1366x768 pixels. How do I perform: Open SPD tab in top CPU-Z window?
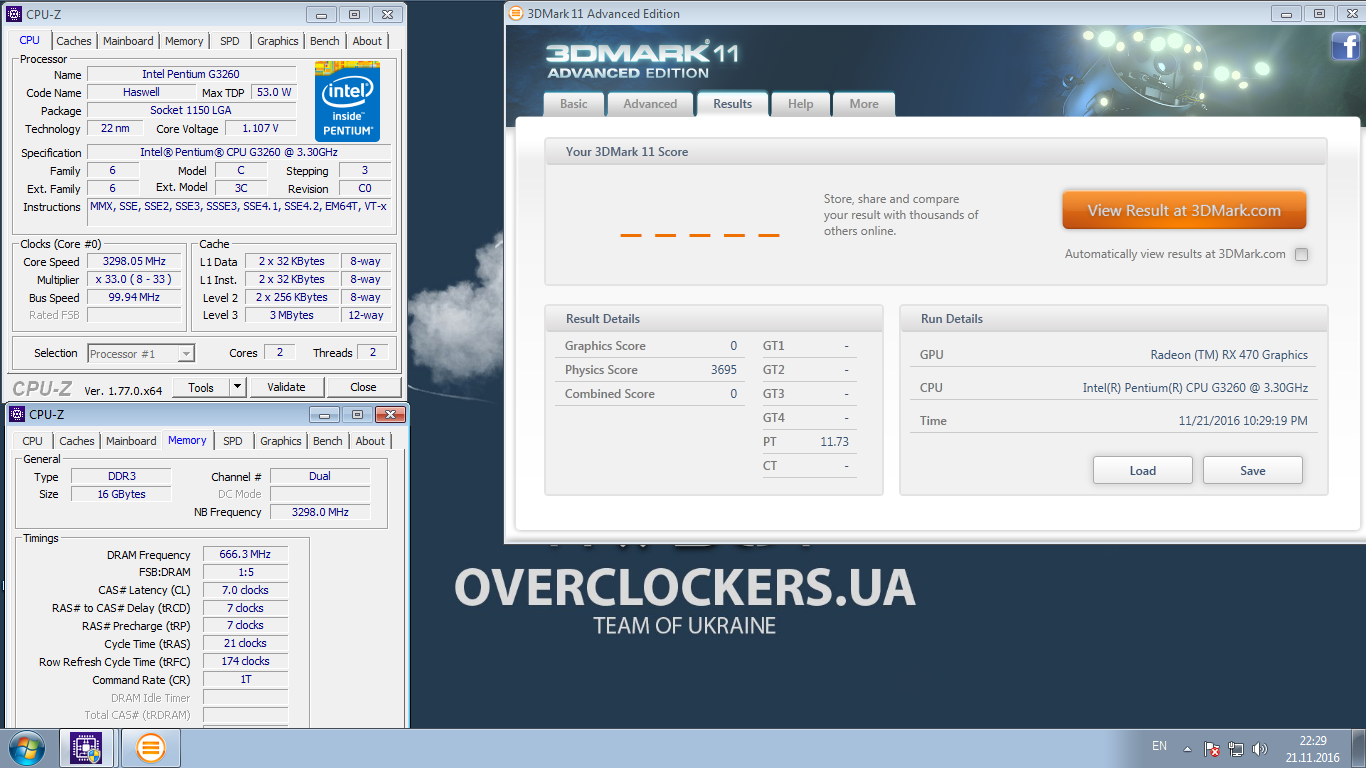pyautogui.click(x=230, y=41)
